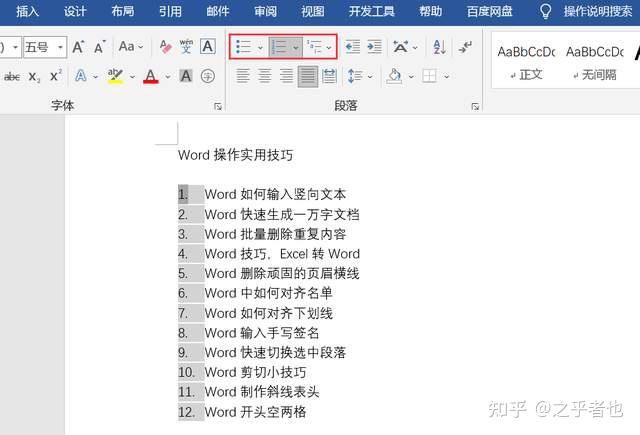Viewport: 640px width, 435px height.
Task: Click the line Word 如何输入竖向文本
Action: click(x=275, y=194)
